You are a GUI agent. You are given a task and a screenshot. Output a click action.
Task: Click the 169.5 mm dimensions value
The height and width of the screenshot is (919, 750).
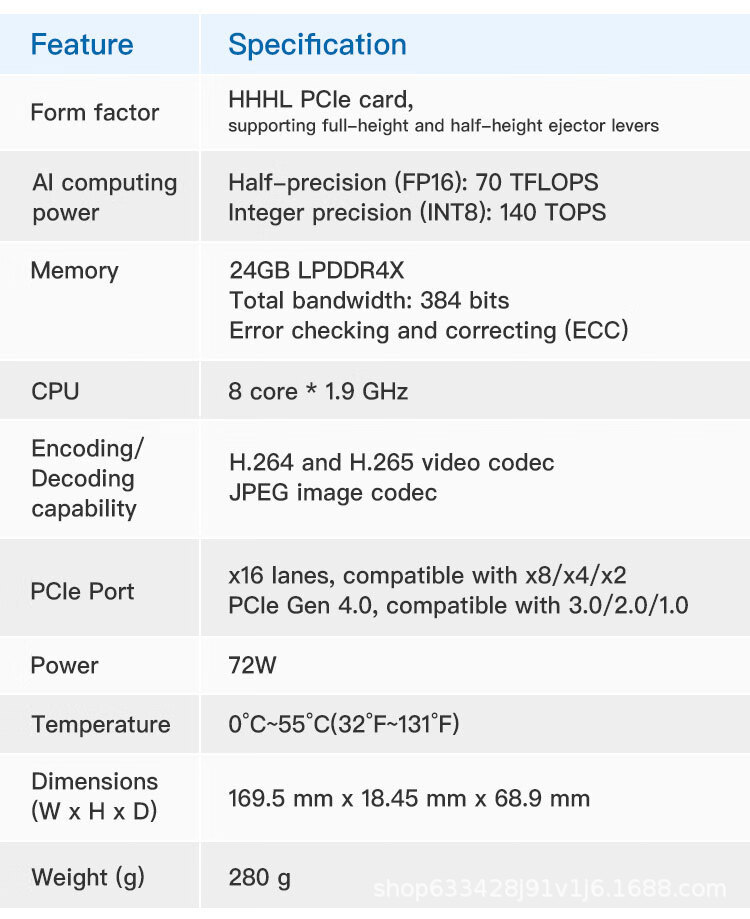[408, 798]
